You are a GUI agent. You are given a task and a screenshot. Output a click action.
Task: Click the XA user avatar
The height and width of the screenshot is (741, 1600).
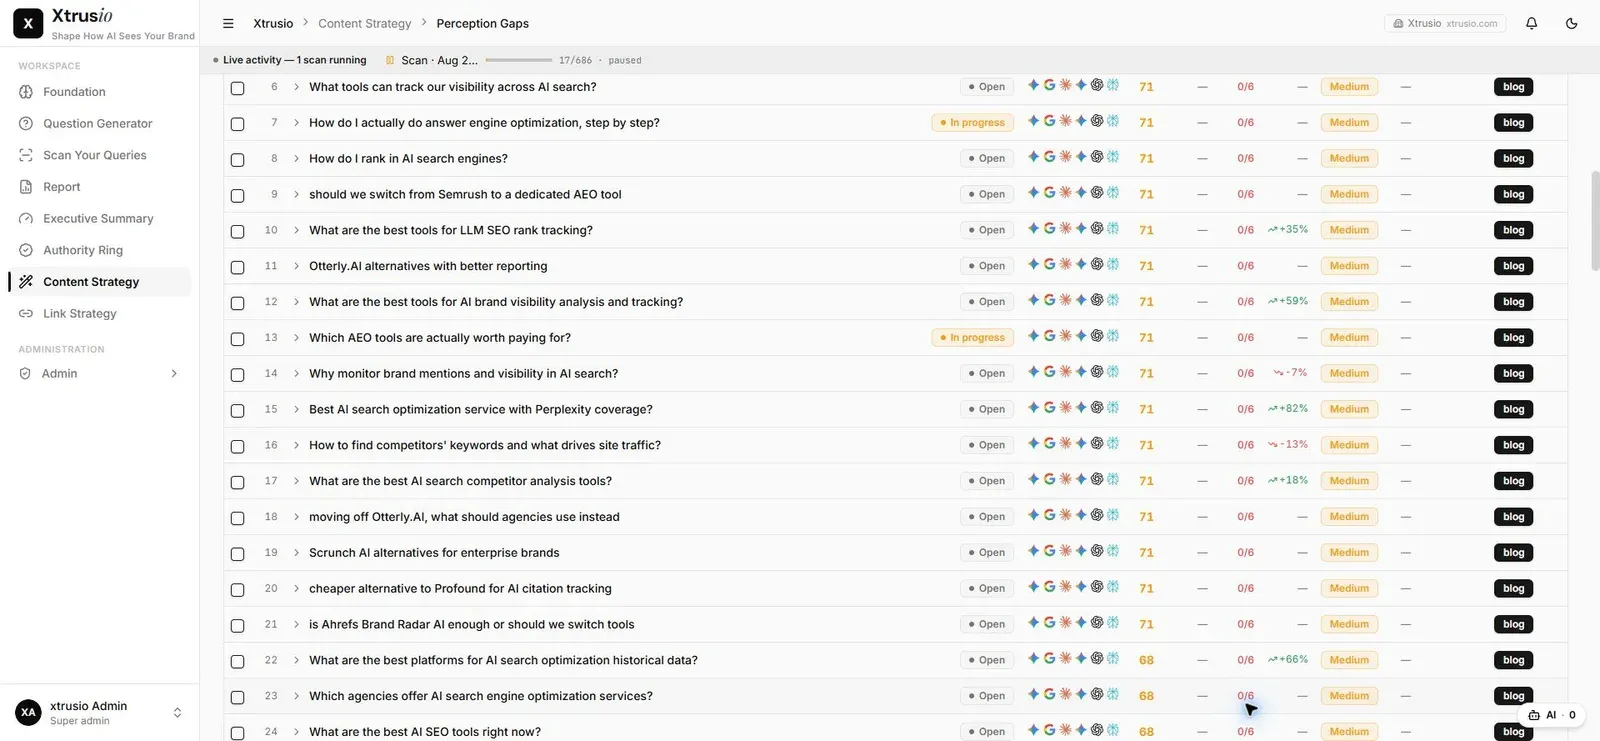[x=28, y=713]
